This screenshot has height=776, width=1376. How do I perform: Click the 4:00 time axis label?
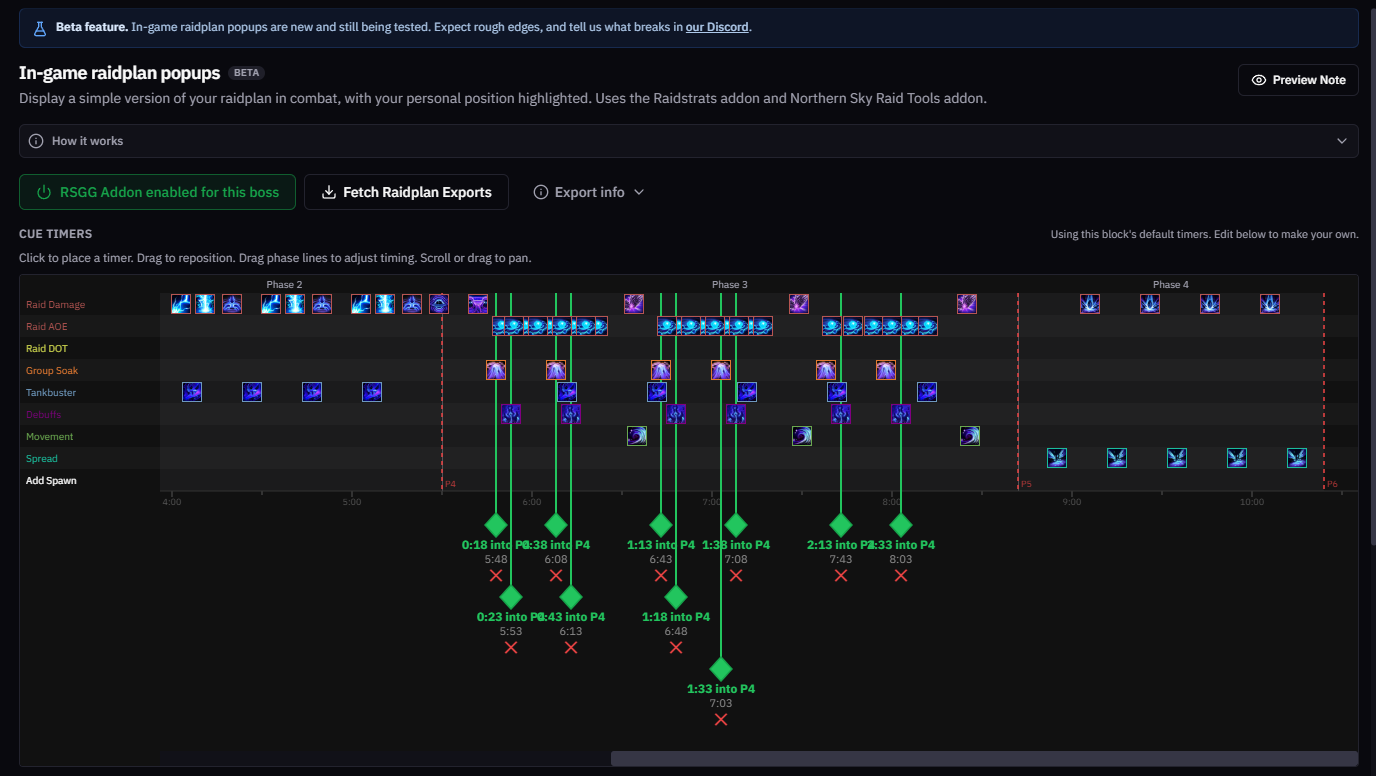pyautogui.click(x=172, y=502)
